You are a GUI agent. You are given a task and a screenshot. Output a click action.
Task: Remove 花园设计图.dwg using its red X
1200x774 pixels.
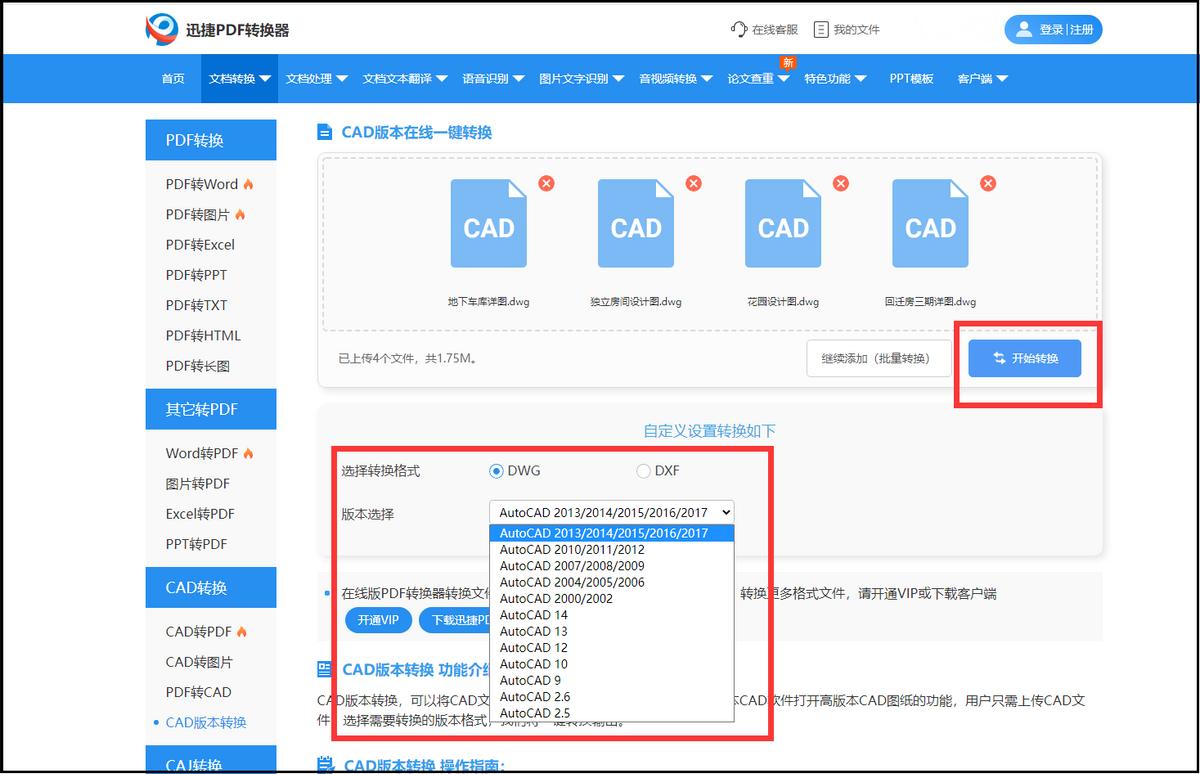pyautogui.click(x=840, y=183)
